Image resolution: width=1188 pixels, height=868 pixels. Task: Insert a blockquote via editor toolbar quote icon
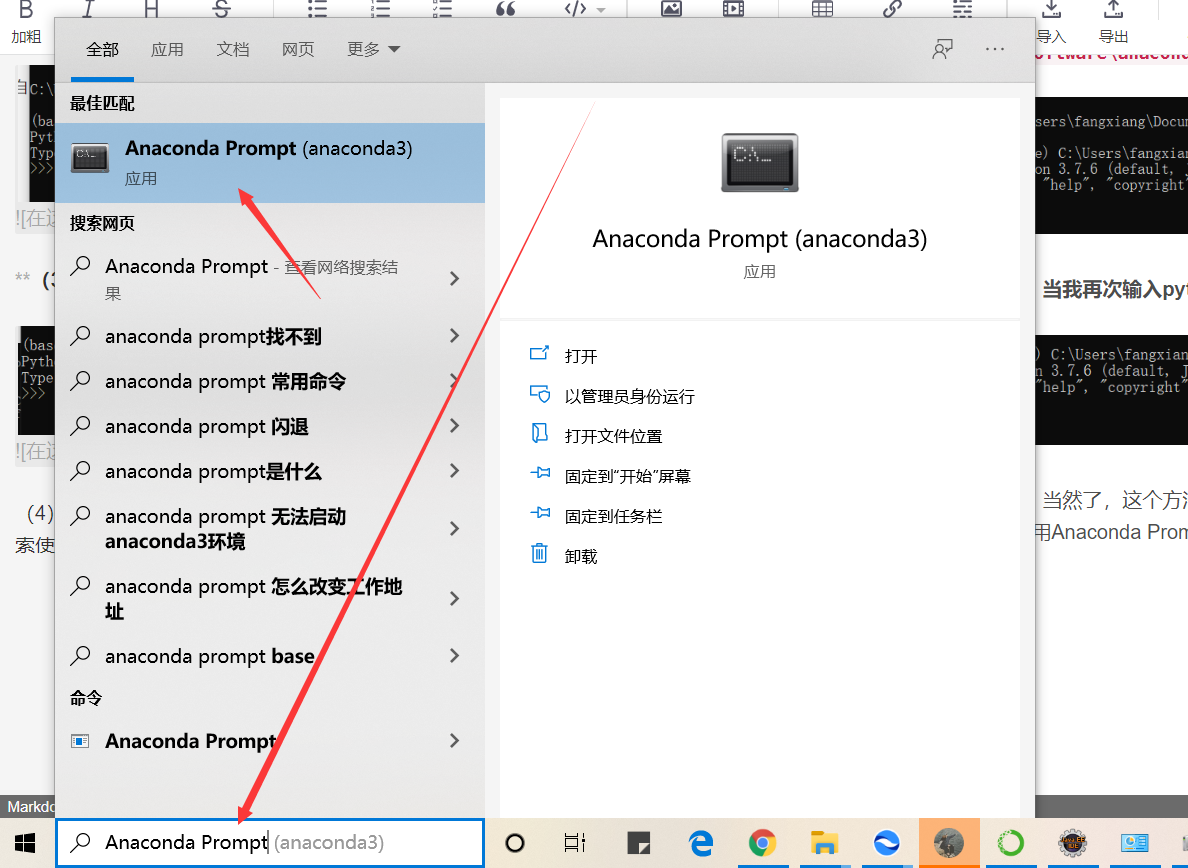(x=505, y=9)
